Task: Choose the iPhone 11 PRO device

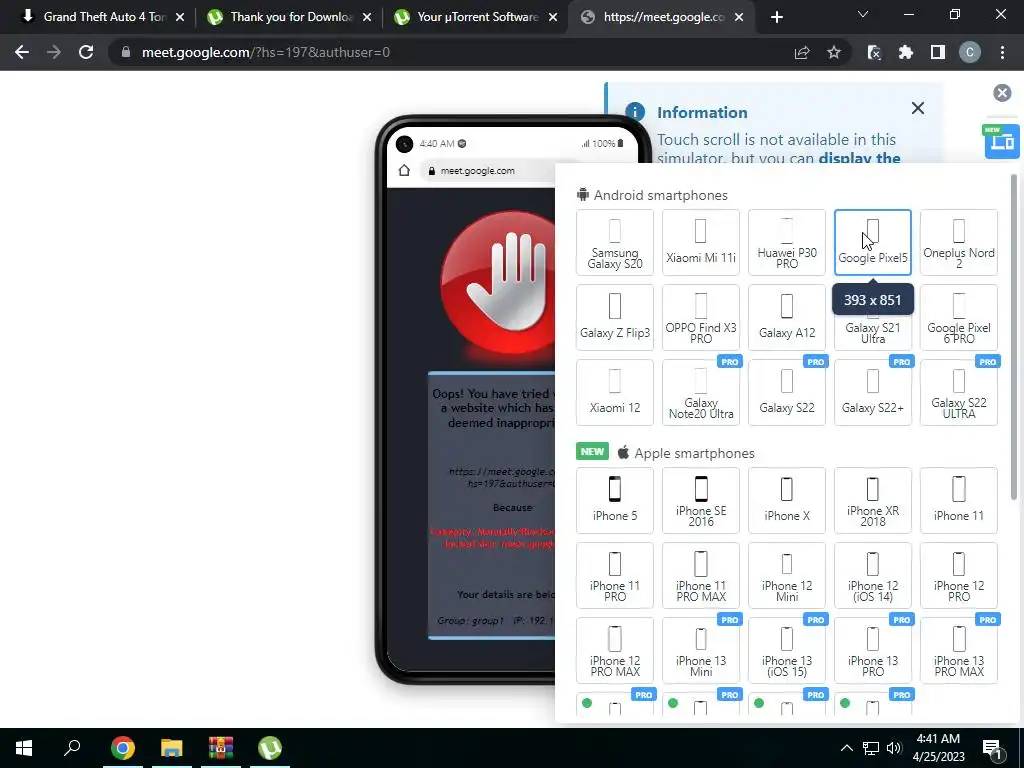Action: tap(615, 575)
